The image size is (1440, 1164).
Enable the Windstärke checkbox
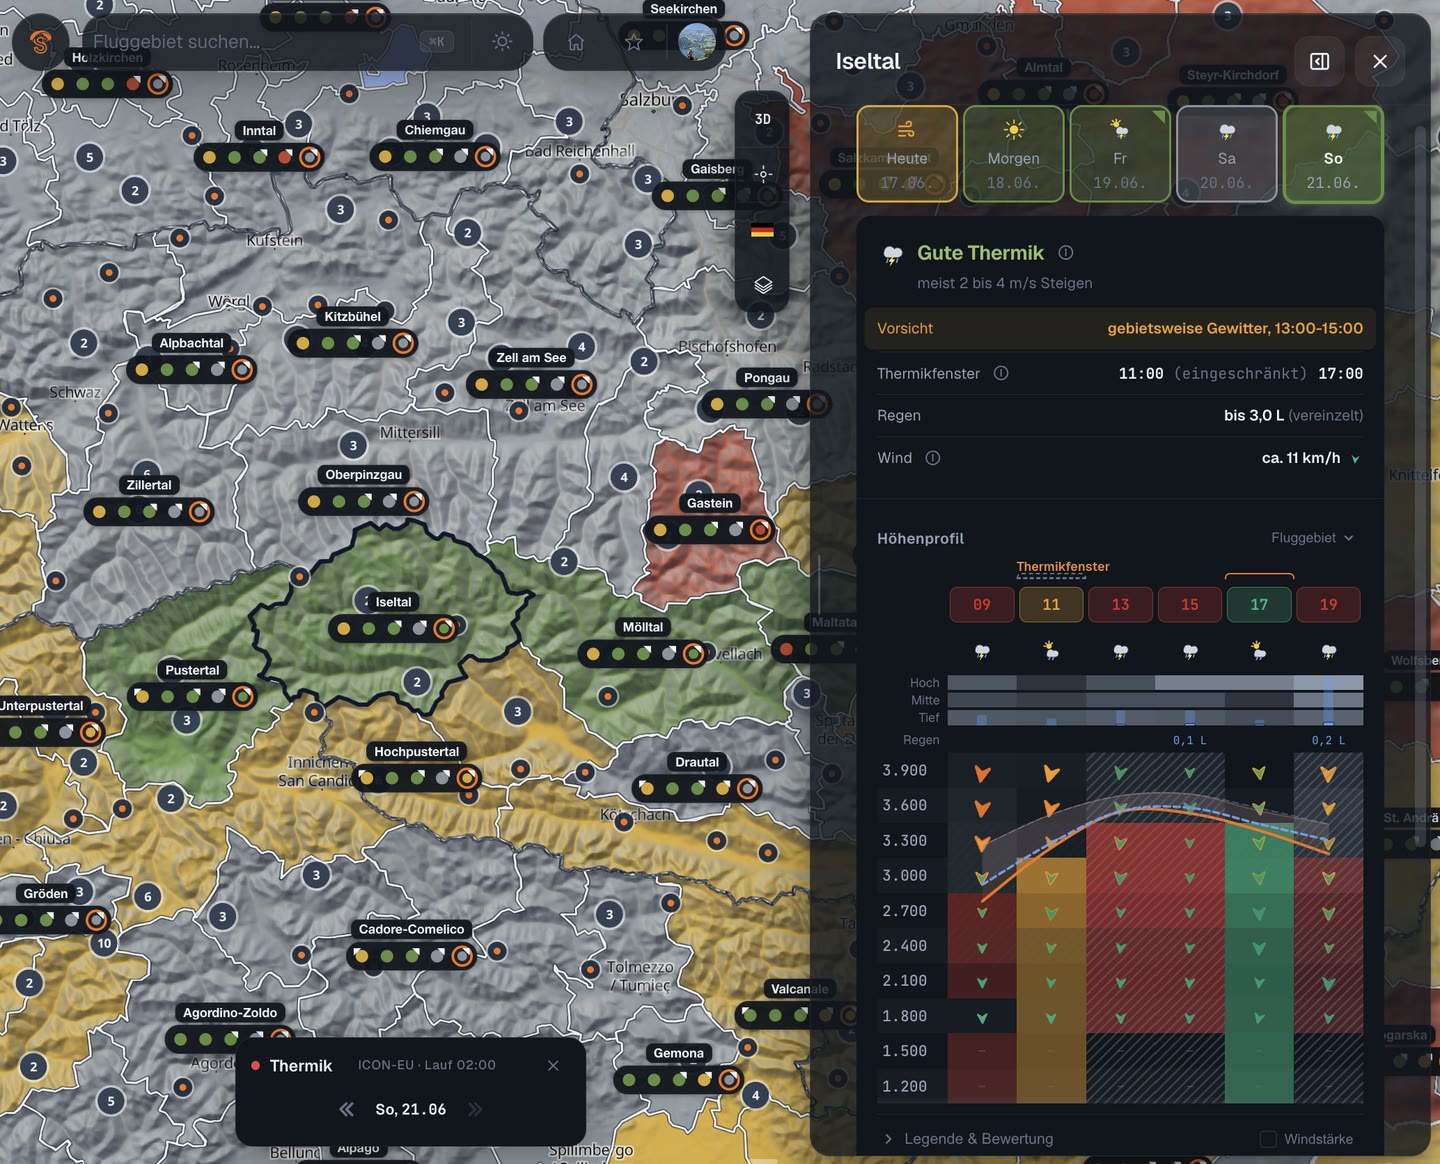1268,1139
